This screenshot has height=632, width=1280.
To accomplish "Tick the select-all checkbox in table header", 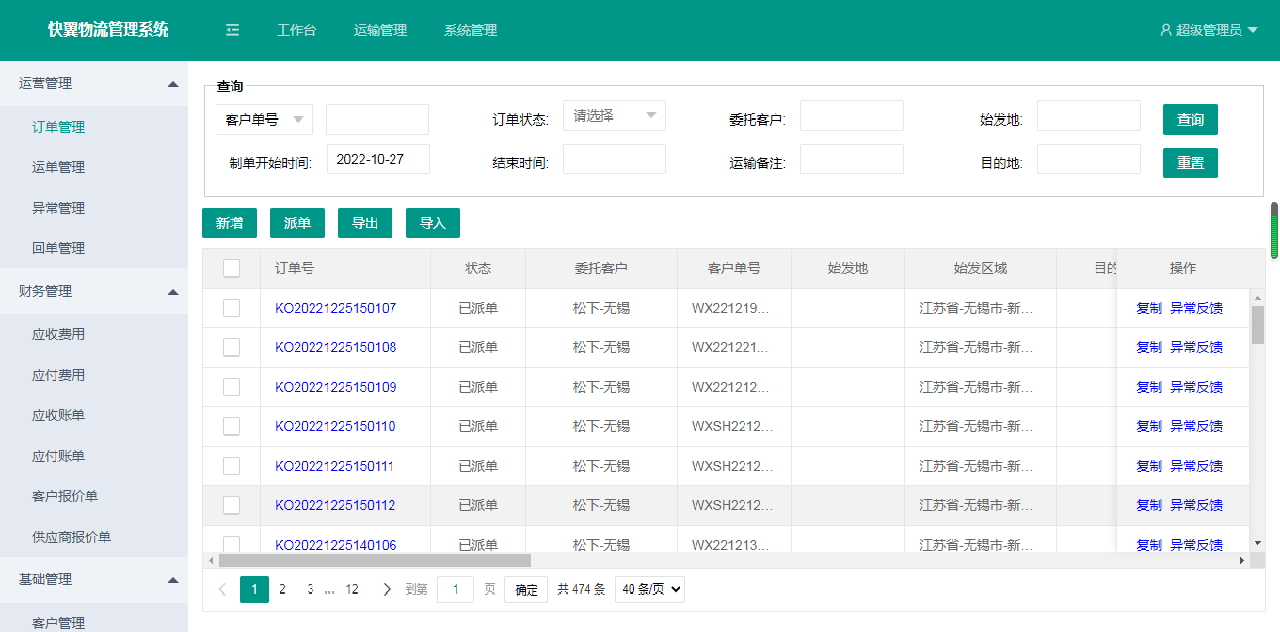I will coord(231,268).
